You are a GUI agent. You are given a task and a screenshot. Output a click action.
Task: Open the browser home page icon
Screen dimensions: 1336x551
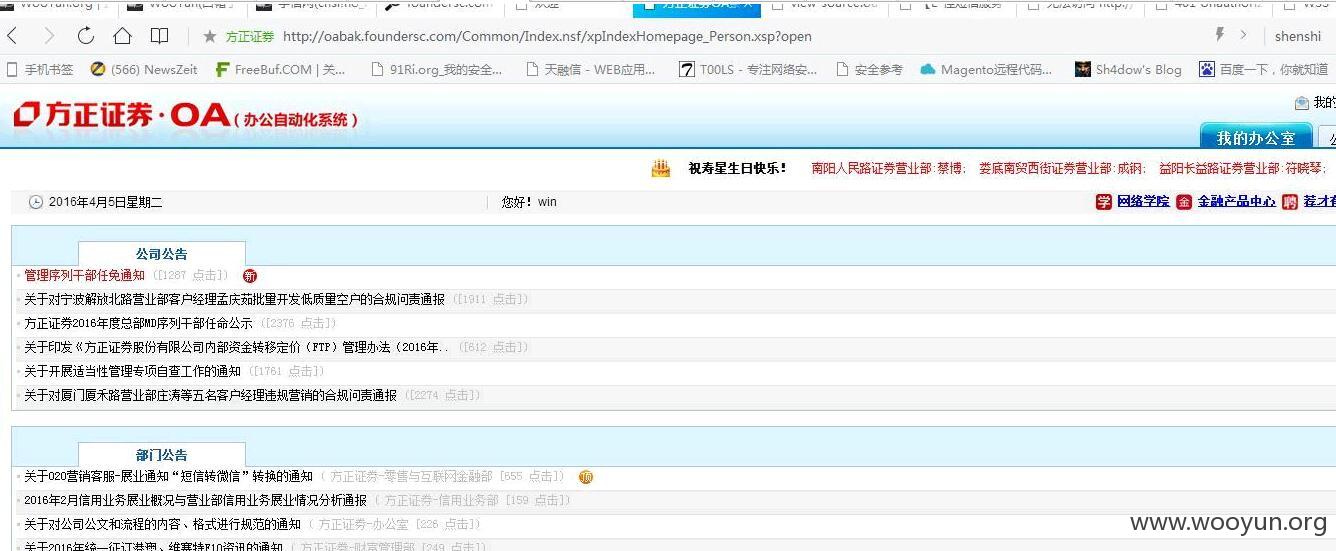(122, 36)
